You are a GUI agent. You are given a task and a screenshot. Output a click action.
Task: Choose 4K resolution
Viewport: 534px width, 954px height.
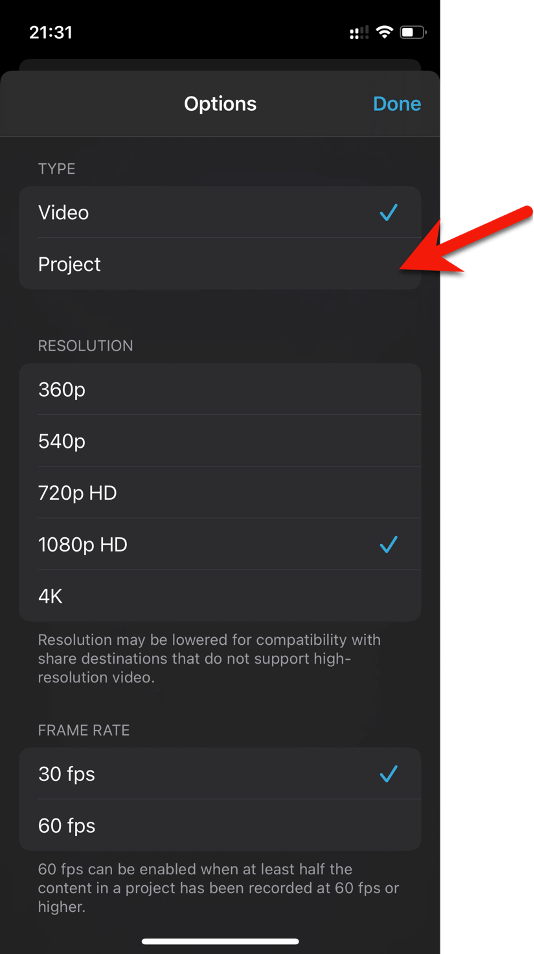220,596
